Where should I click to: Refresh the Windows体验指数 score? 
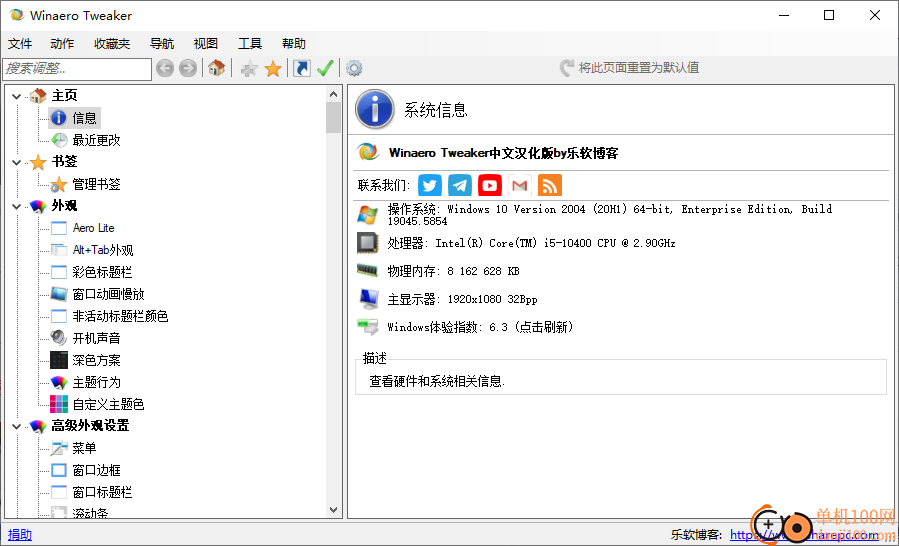tap(480, 327)
